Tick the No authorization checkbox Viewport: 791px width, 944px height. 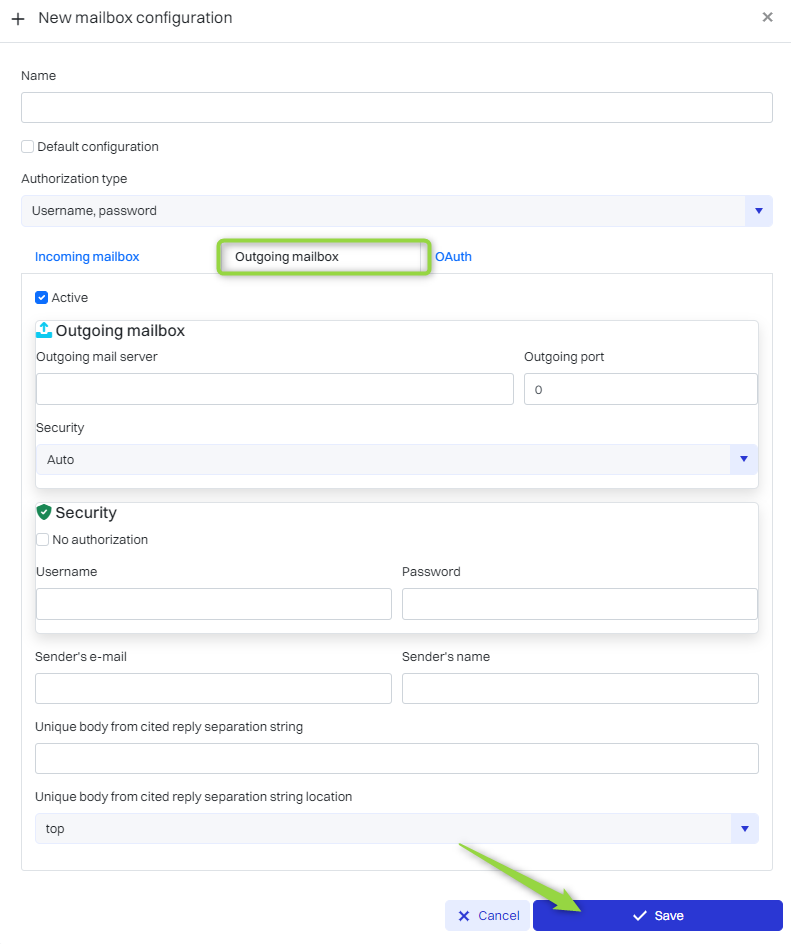coord(43,540)
